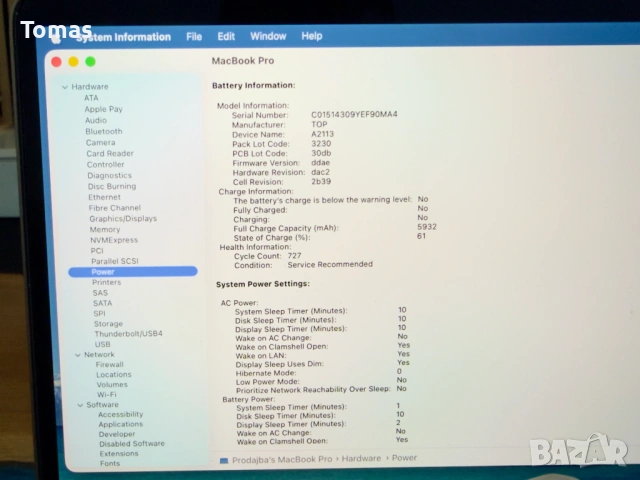Select Bluetooth in the sidebar
The height and width of the screenshot is (480, 640).
point(104,131)
